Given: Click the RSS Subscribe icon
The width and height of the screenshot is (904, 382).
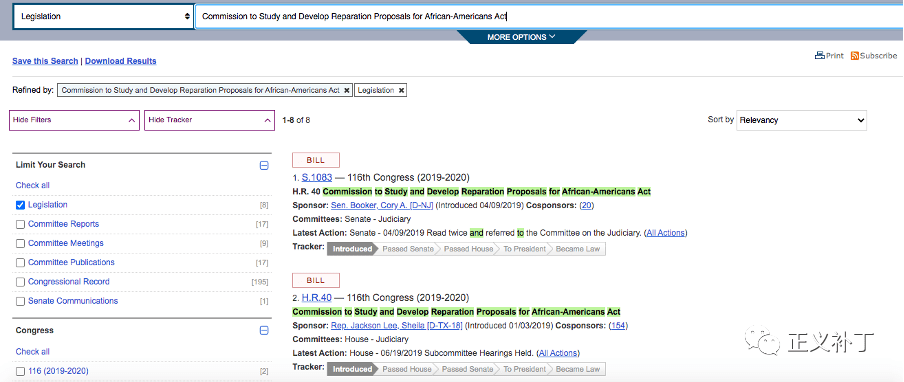Looking at the screenshot, I should (855, 56).
